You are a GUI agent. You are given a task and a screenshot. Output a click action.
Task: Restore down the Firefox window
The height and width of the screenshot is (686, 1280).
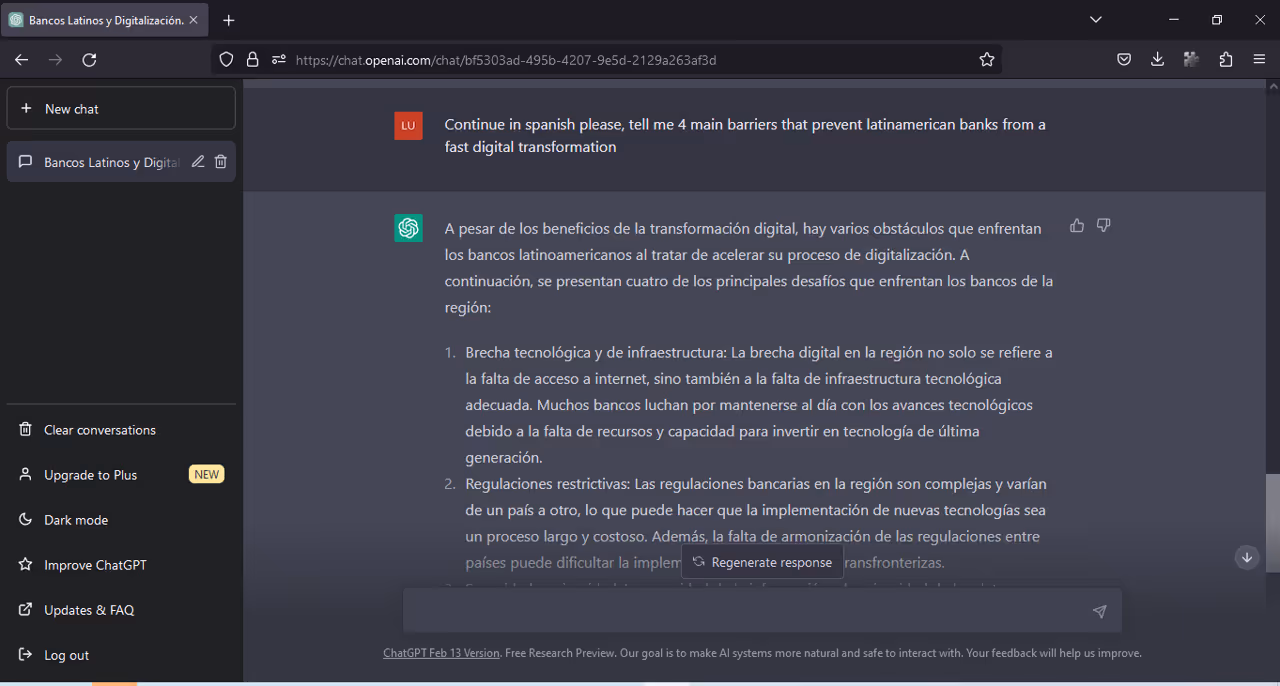(x=1217, y=19)
